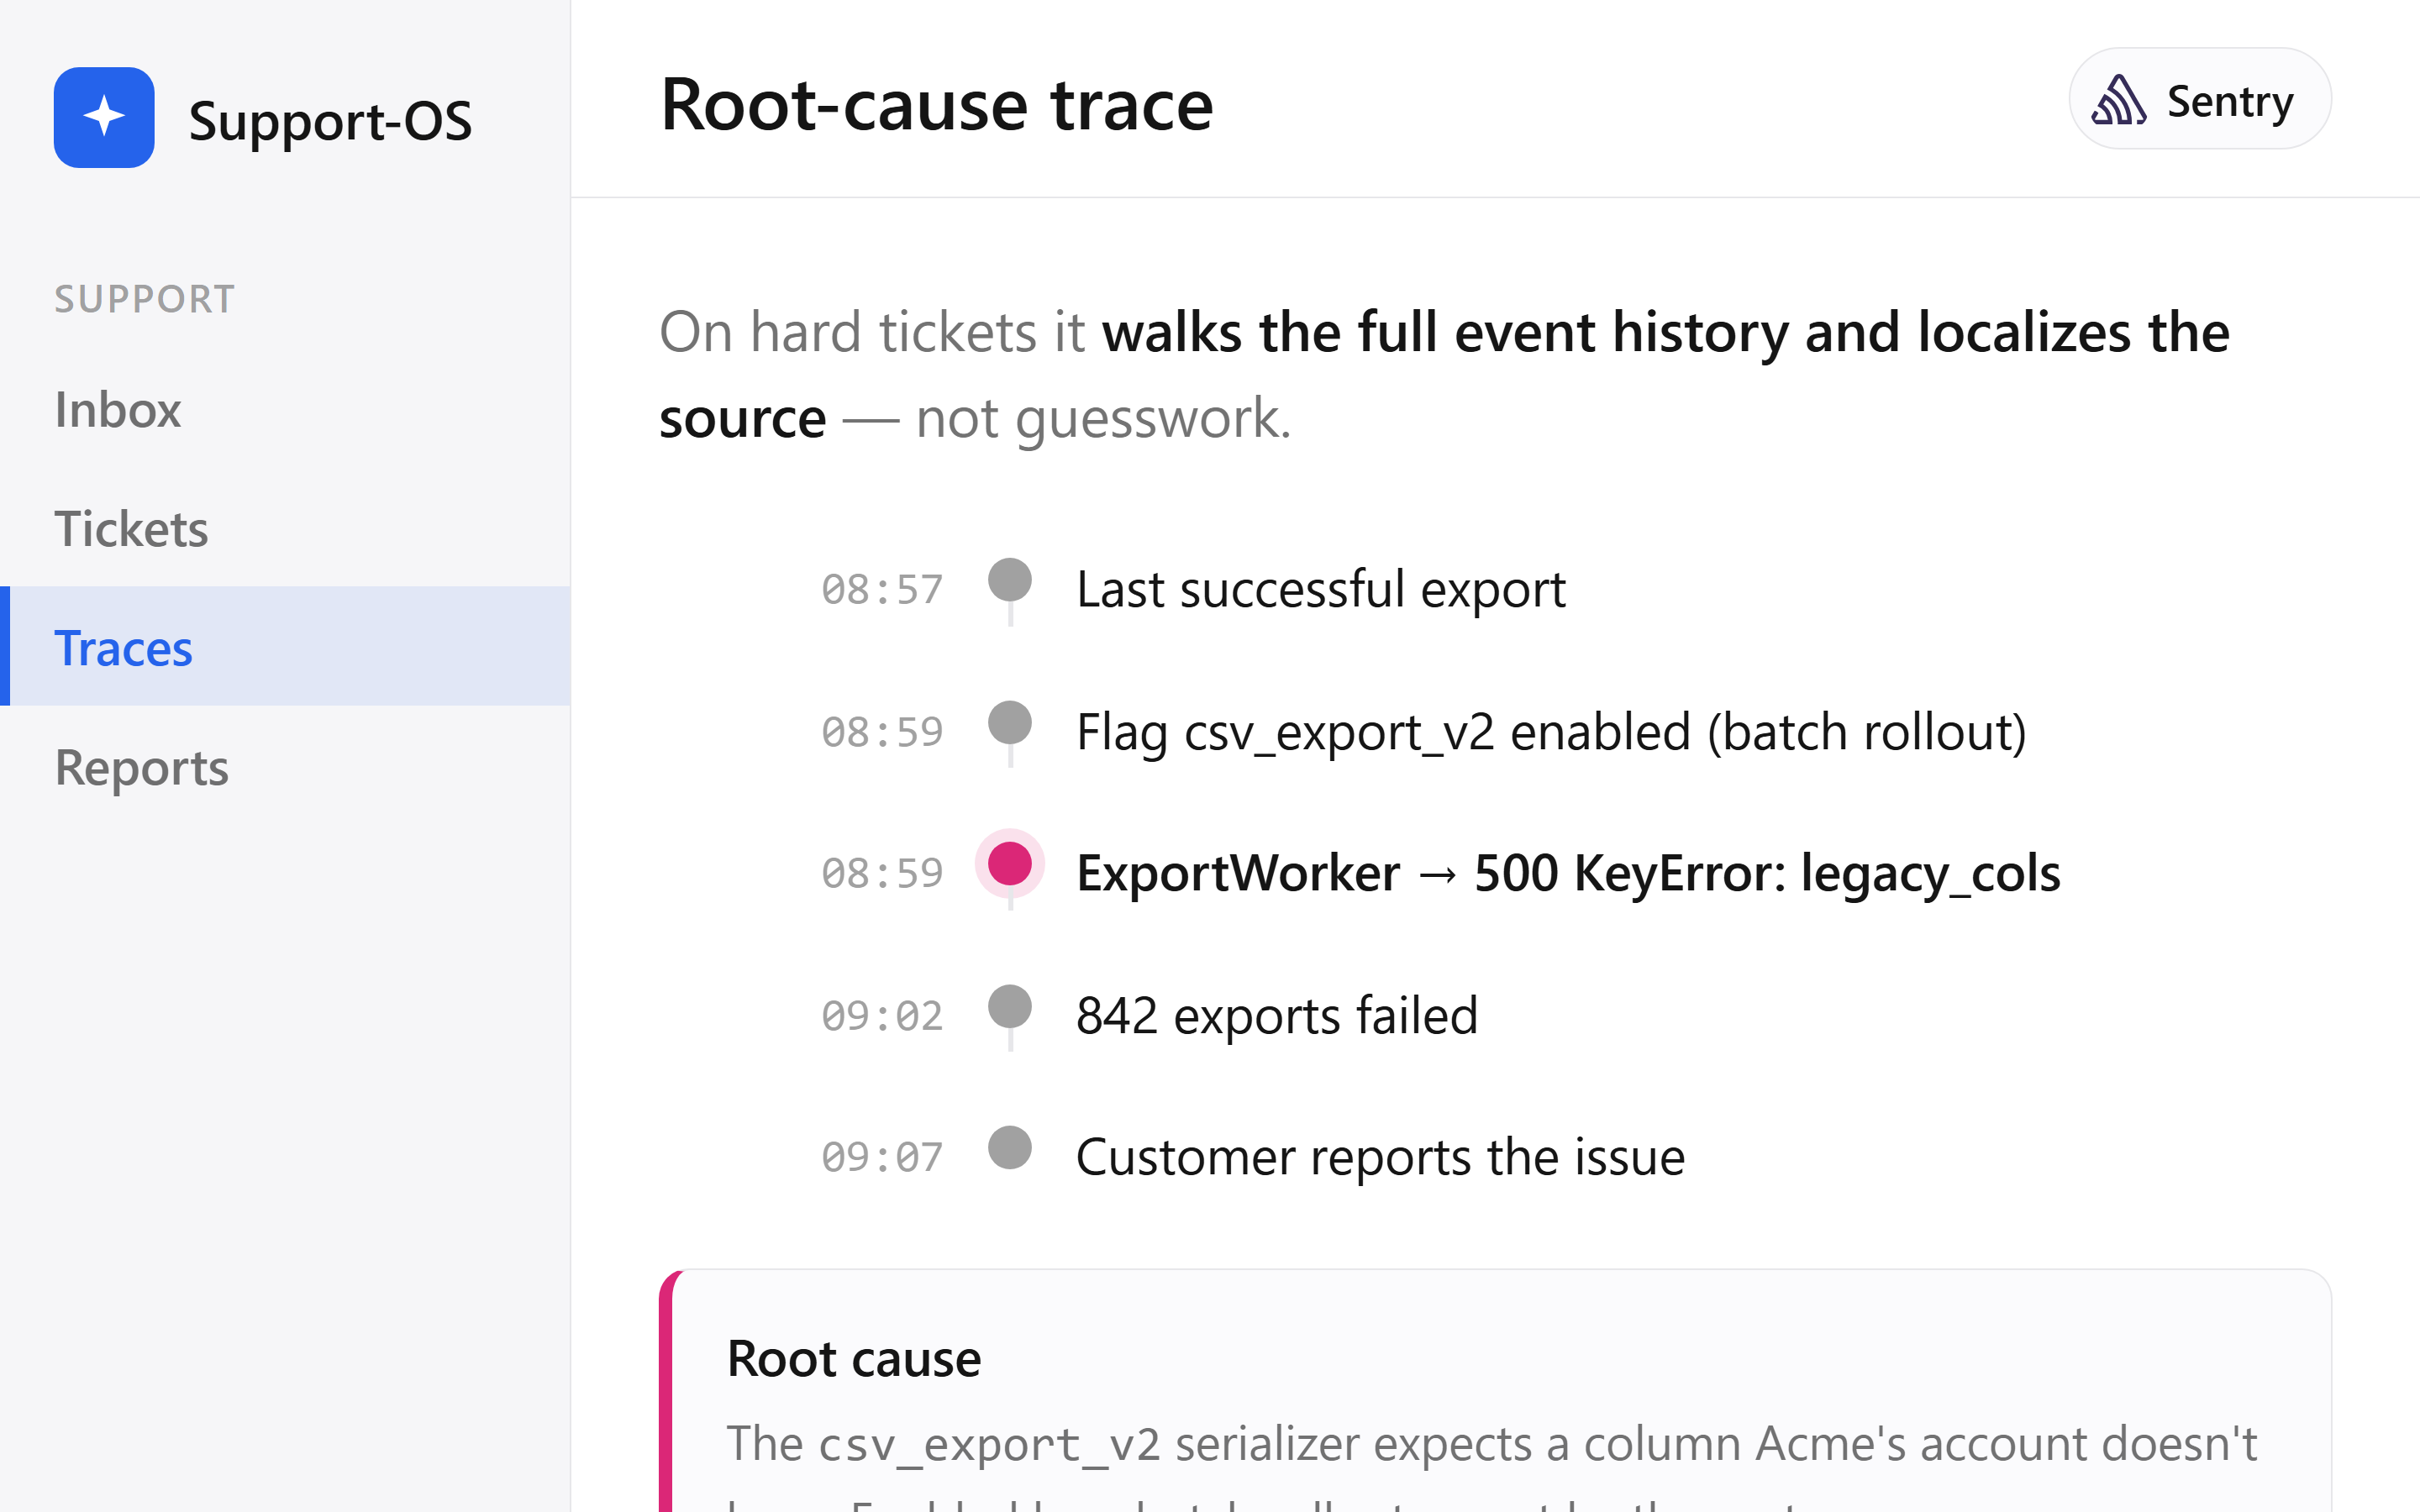Click the Customer reports the issue dot

click(1010, 1147)
